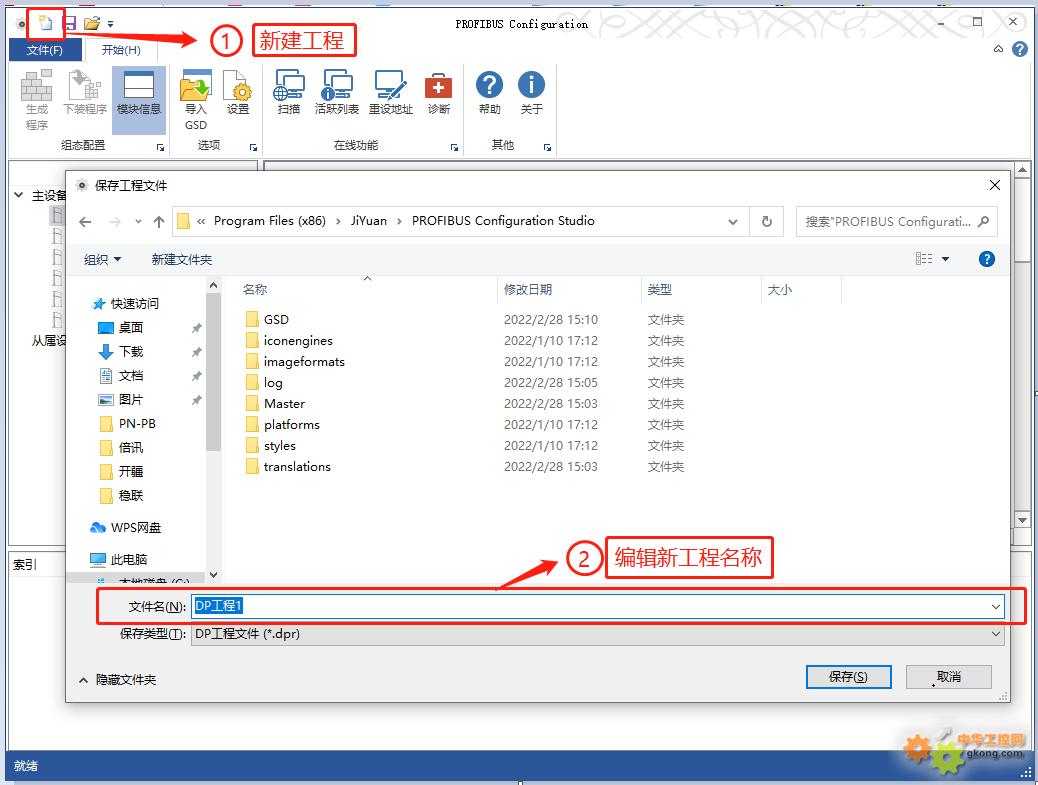The width and height of the screenshot is (1038, 785).
Task: Click the 重设地址 ribbon icon
Action: pyautogui.click(x=391, y=93)
